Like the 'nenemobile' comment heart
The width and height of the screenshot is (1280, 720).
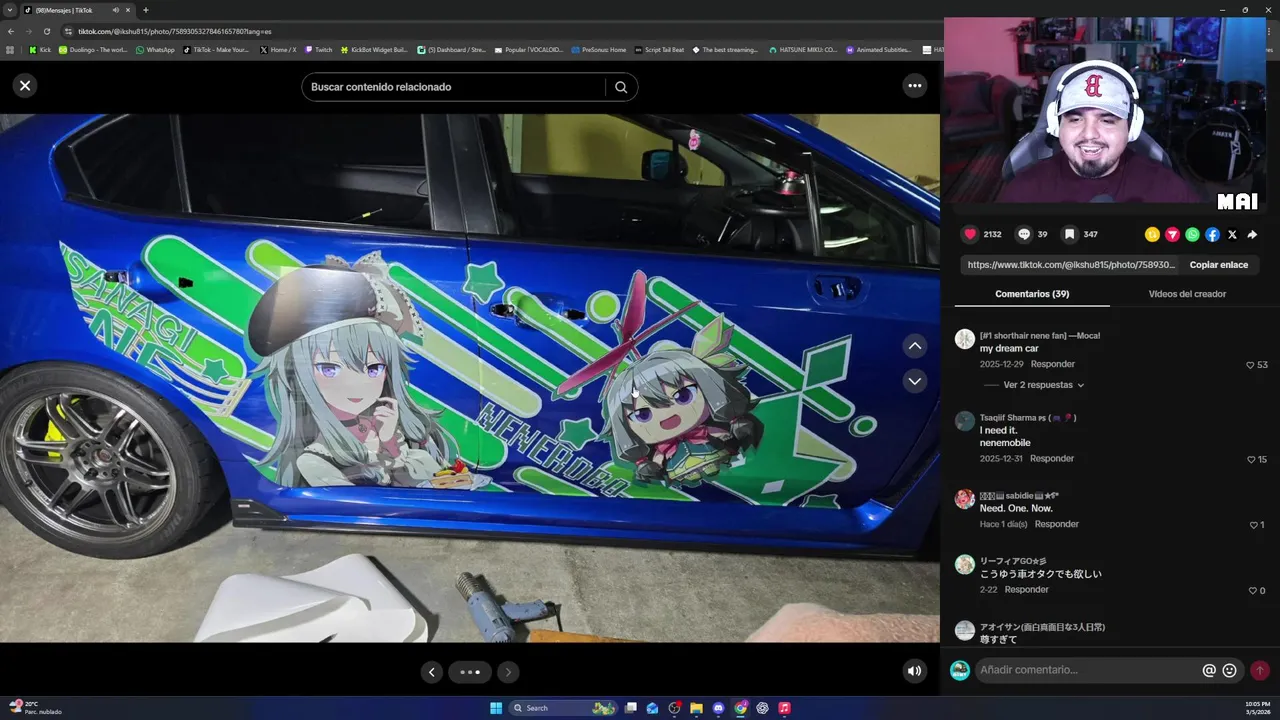point(1250,459)
